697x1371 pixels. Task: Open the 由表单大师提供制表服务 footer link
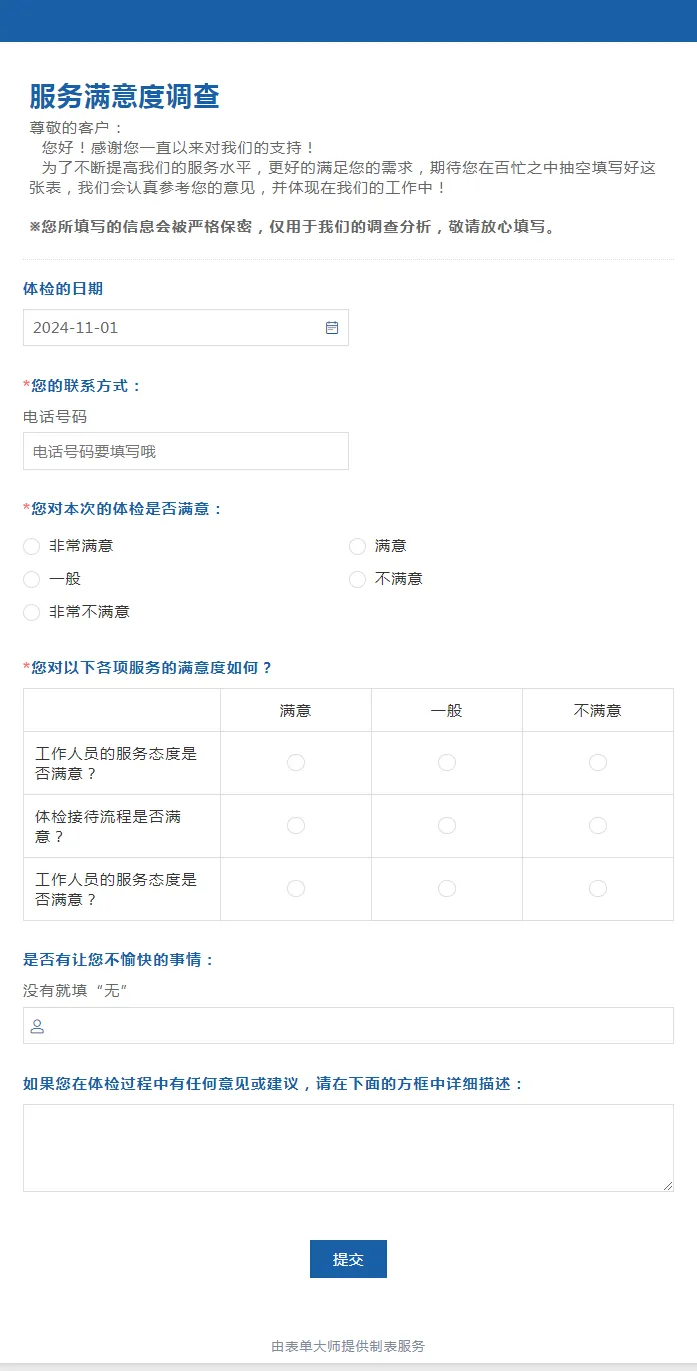coord(348,1346)
